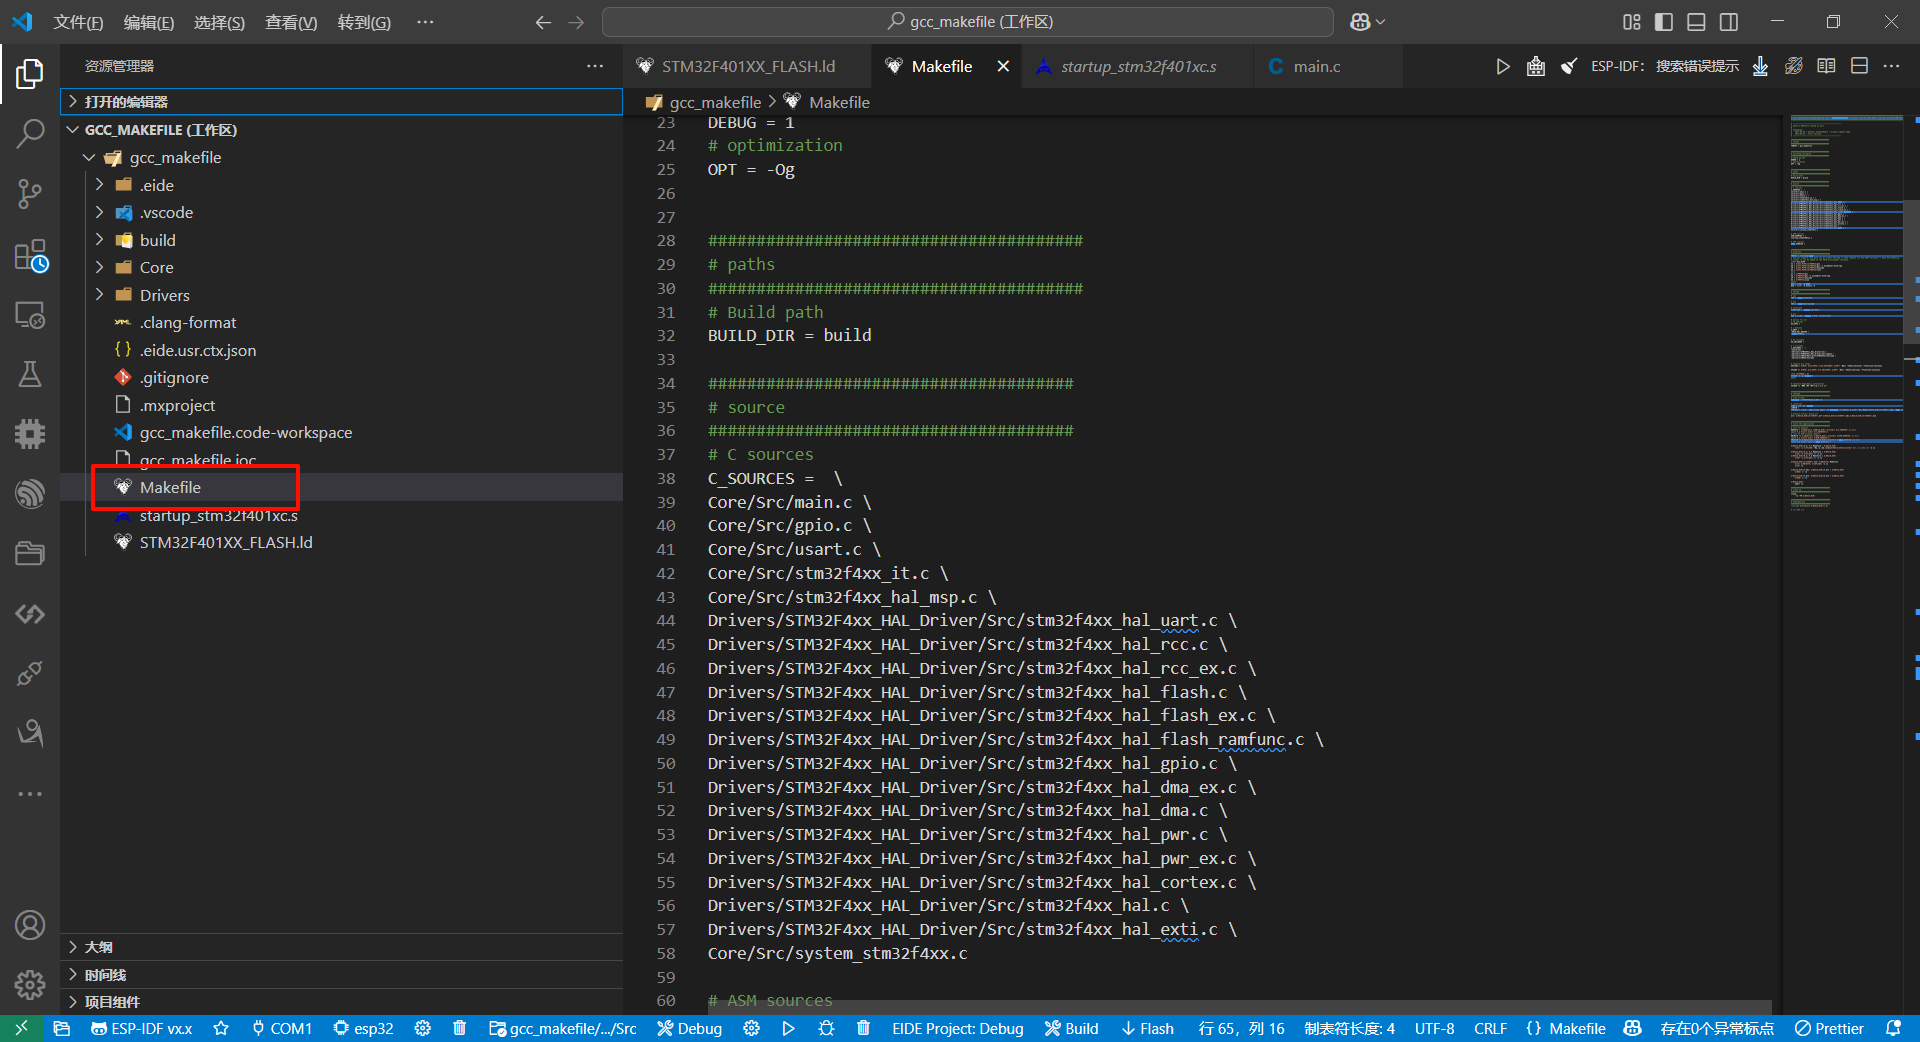
Task: Click the Run play button in editor toolbar
Action: pos(1502,66)
